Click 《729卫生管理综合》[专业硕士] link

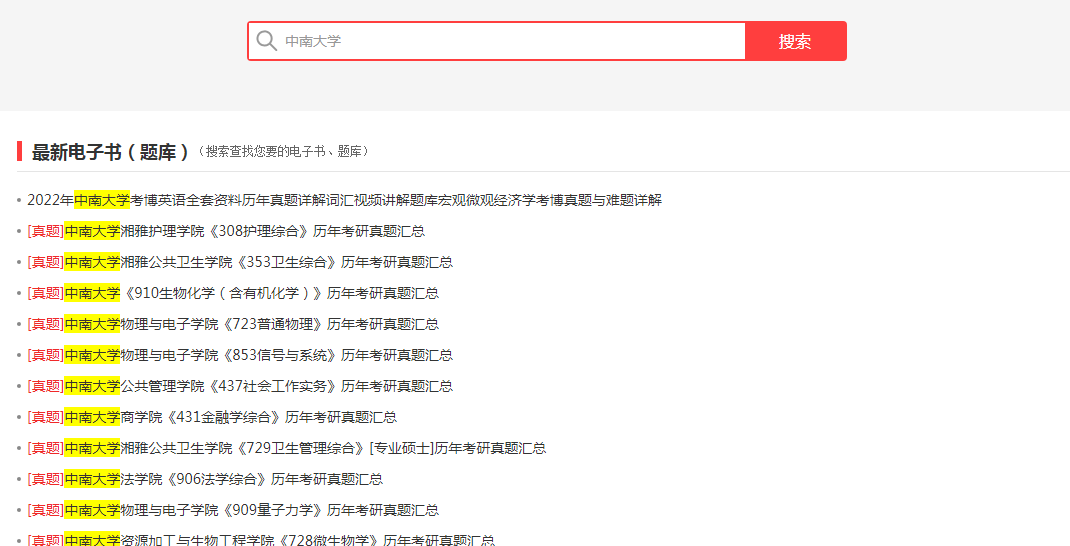[333, 448]
